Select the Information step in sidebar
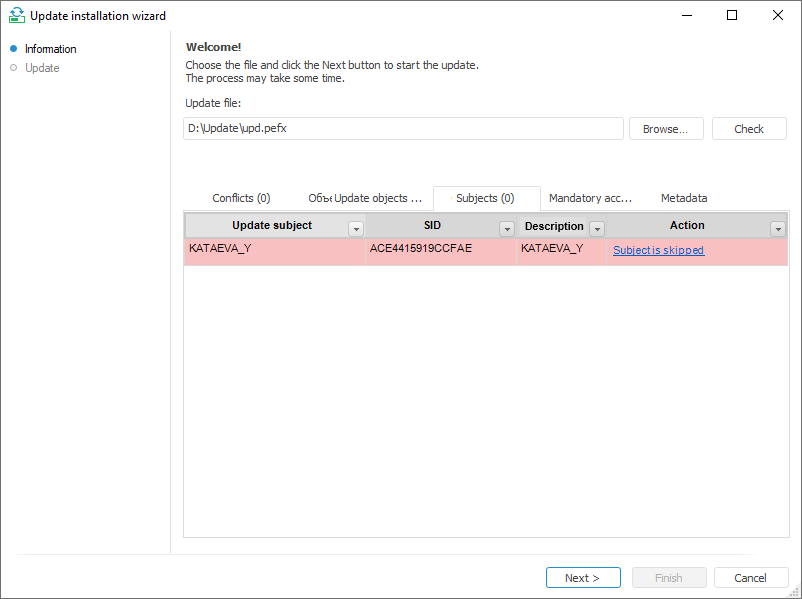 (x=50, y=49)
